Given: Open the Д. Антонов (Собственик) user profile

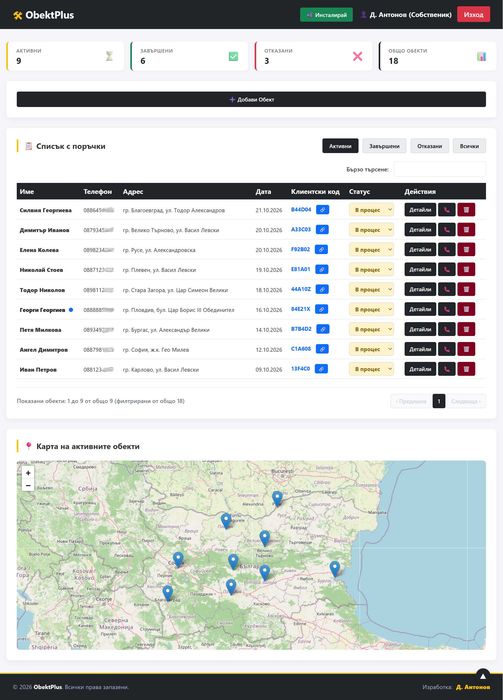Looking at the screenshot, I should (x=406, y=15).
